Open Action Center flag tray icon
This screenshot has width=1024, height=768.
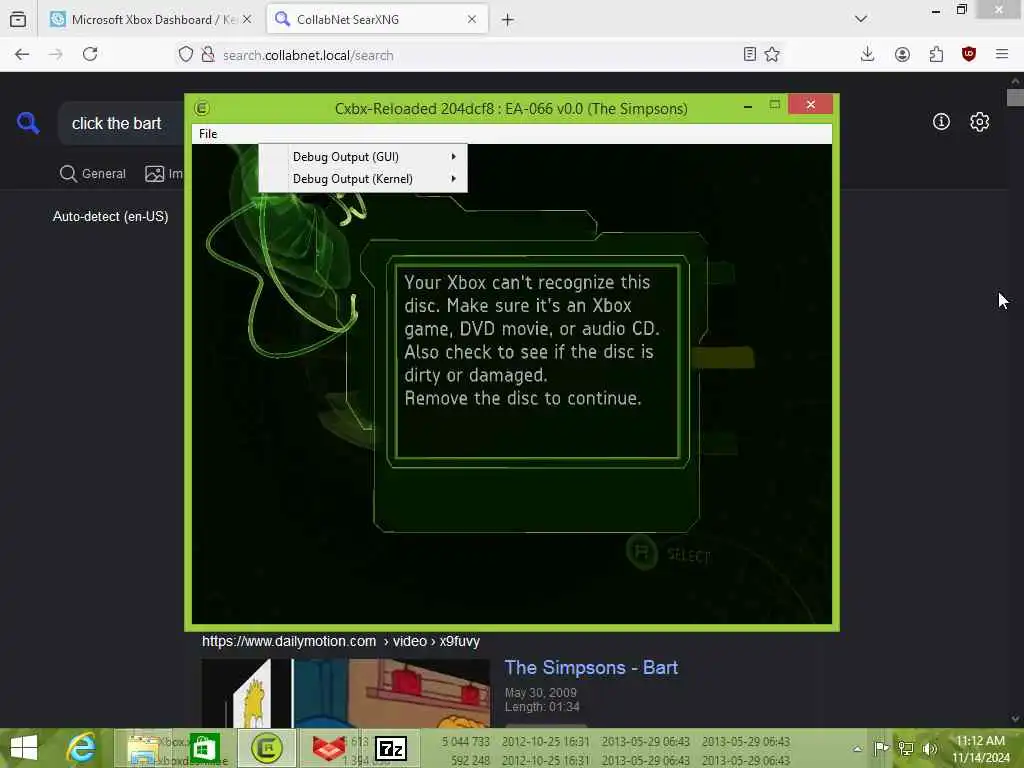click(x=881, y=748)
